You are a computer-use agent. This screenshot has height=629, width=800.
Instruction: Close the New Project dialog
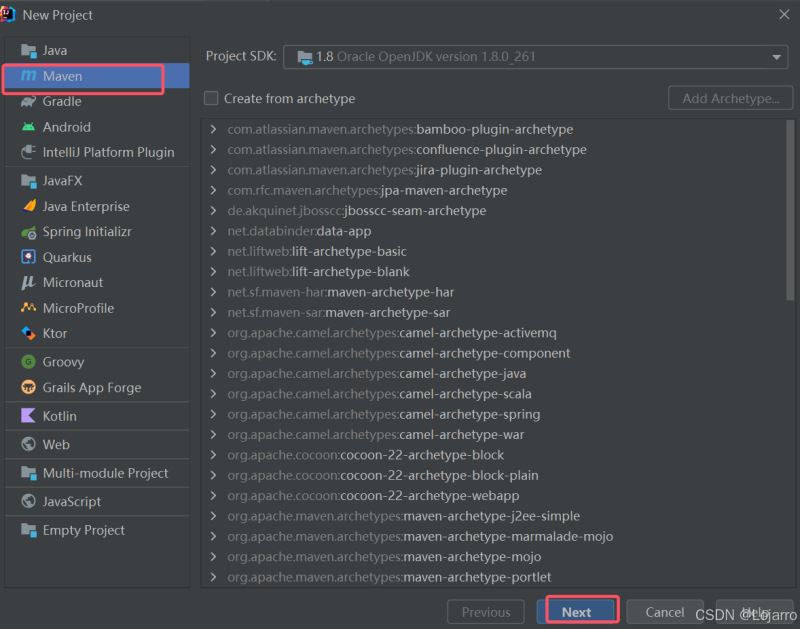(784, 15)
